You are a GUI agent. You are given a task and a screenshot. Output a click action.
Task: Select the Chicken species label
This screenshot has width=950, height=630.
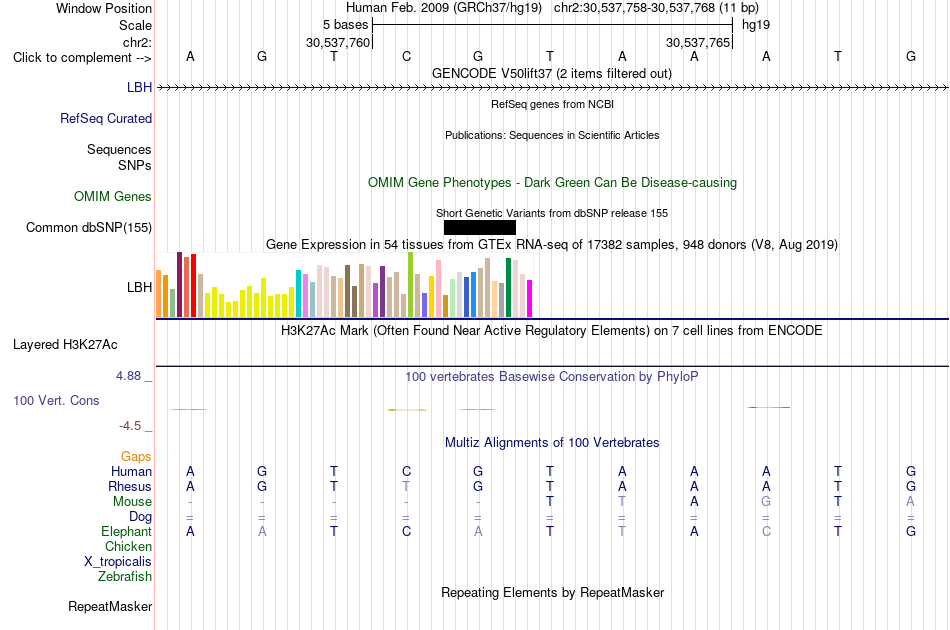[x=128, y=546]
